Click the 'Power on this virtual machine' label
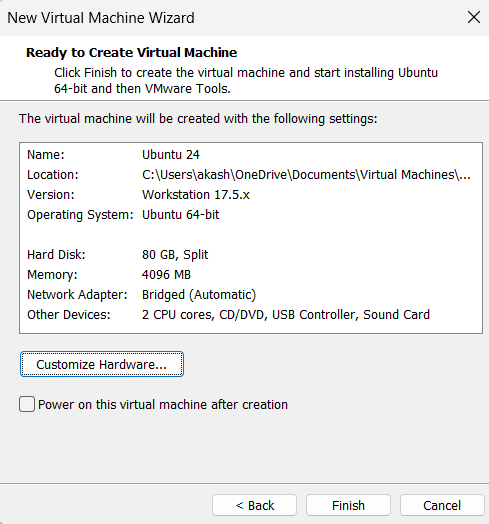This screenshot has height=524, width=489. pos(163,404)
